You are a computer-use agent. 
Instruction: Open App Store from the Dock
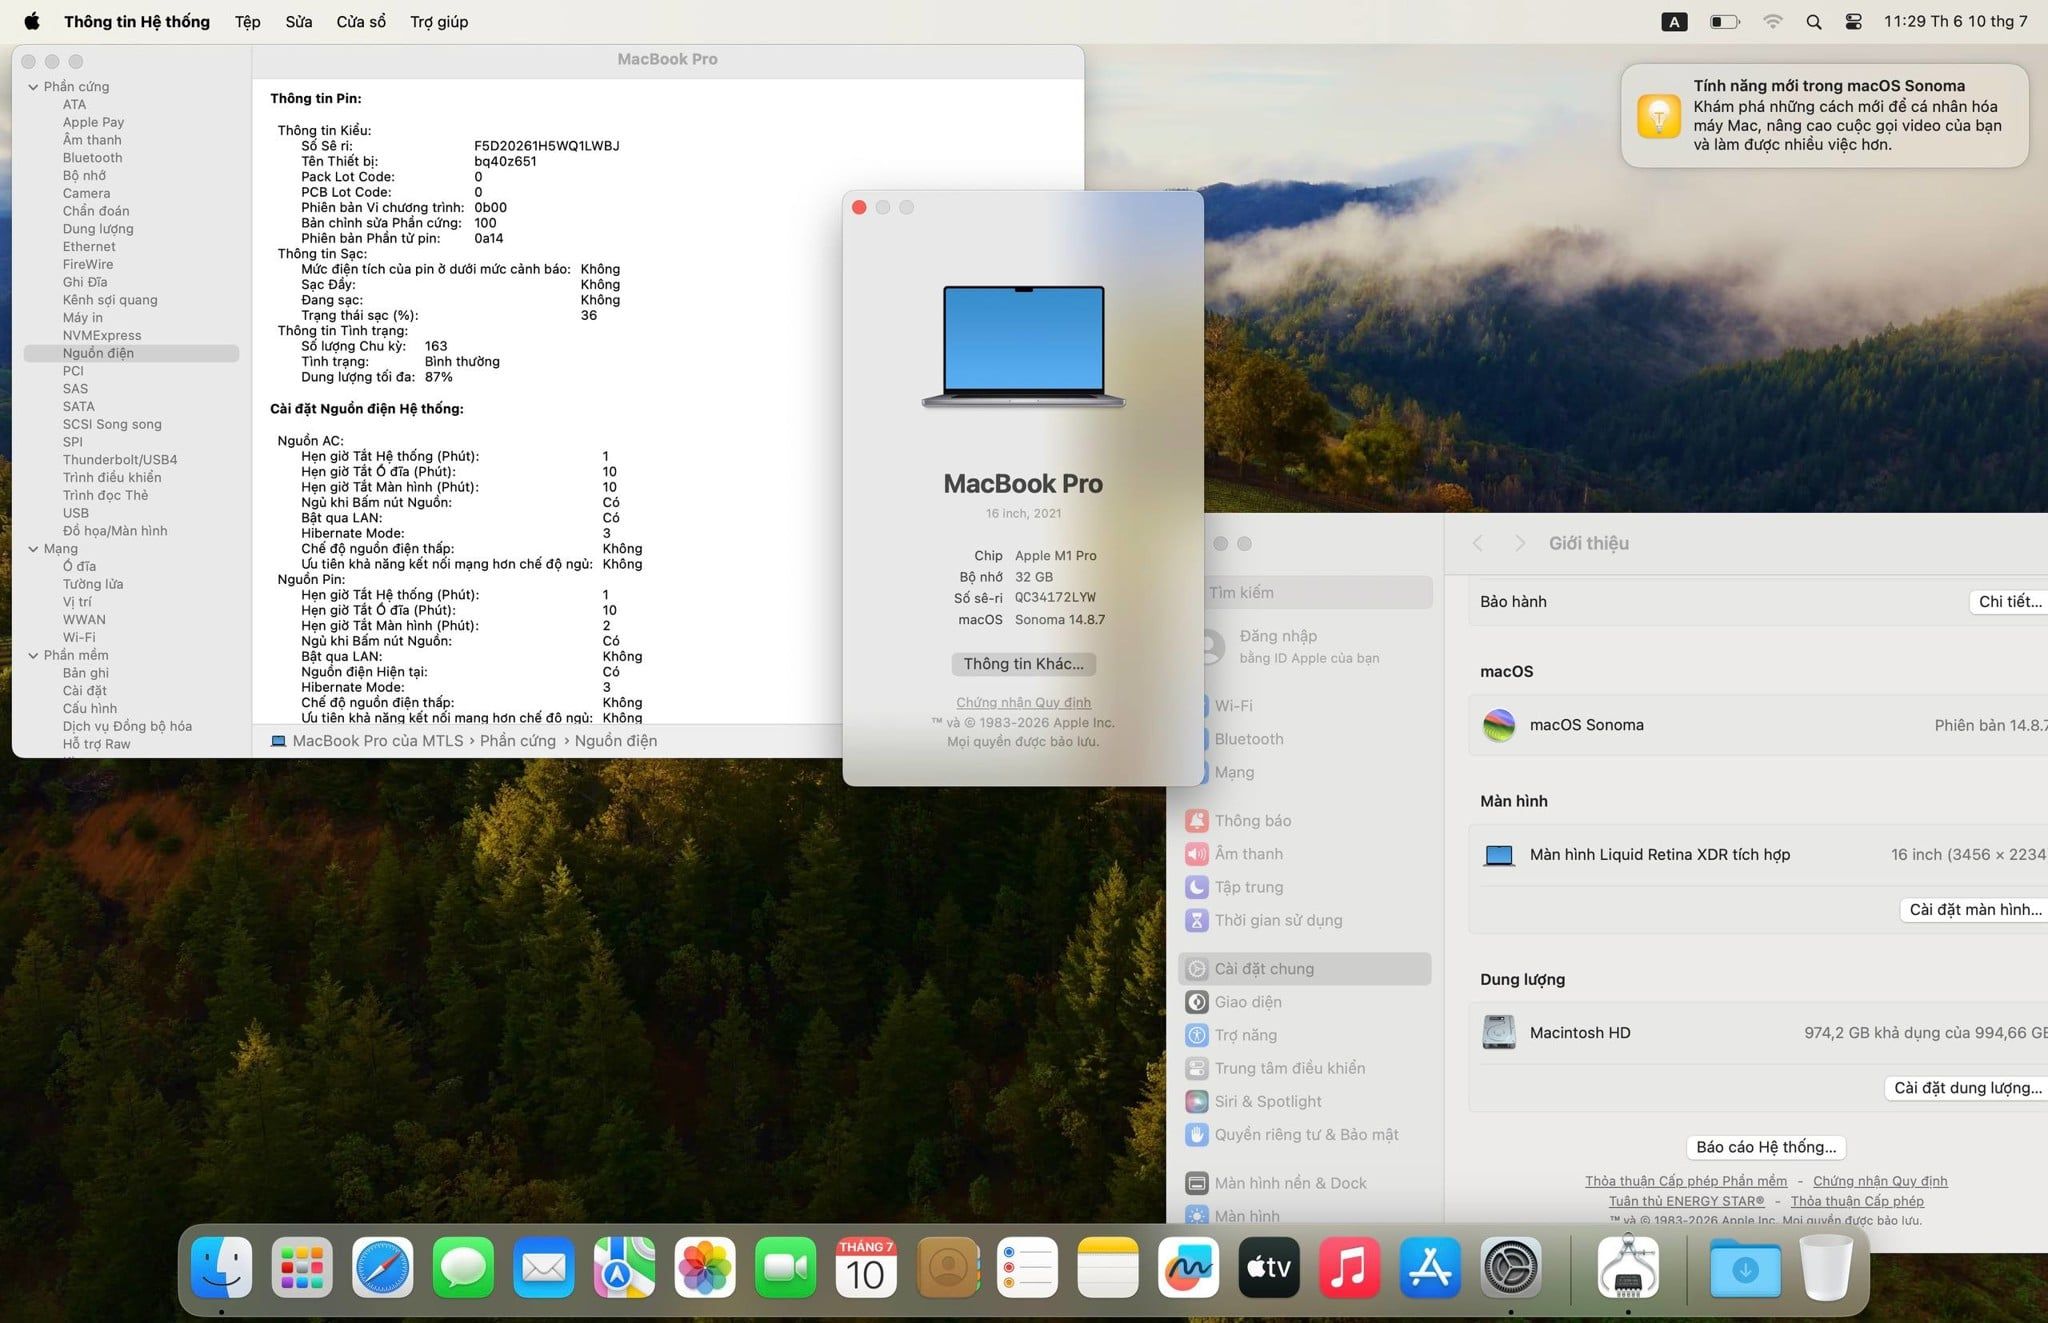point(1430,1267)
